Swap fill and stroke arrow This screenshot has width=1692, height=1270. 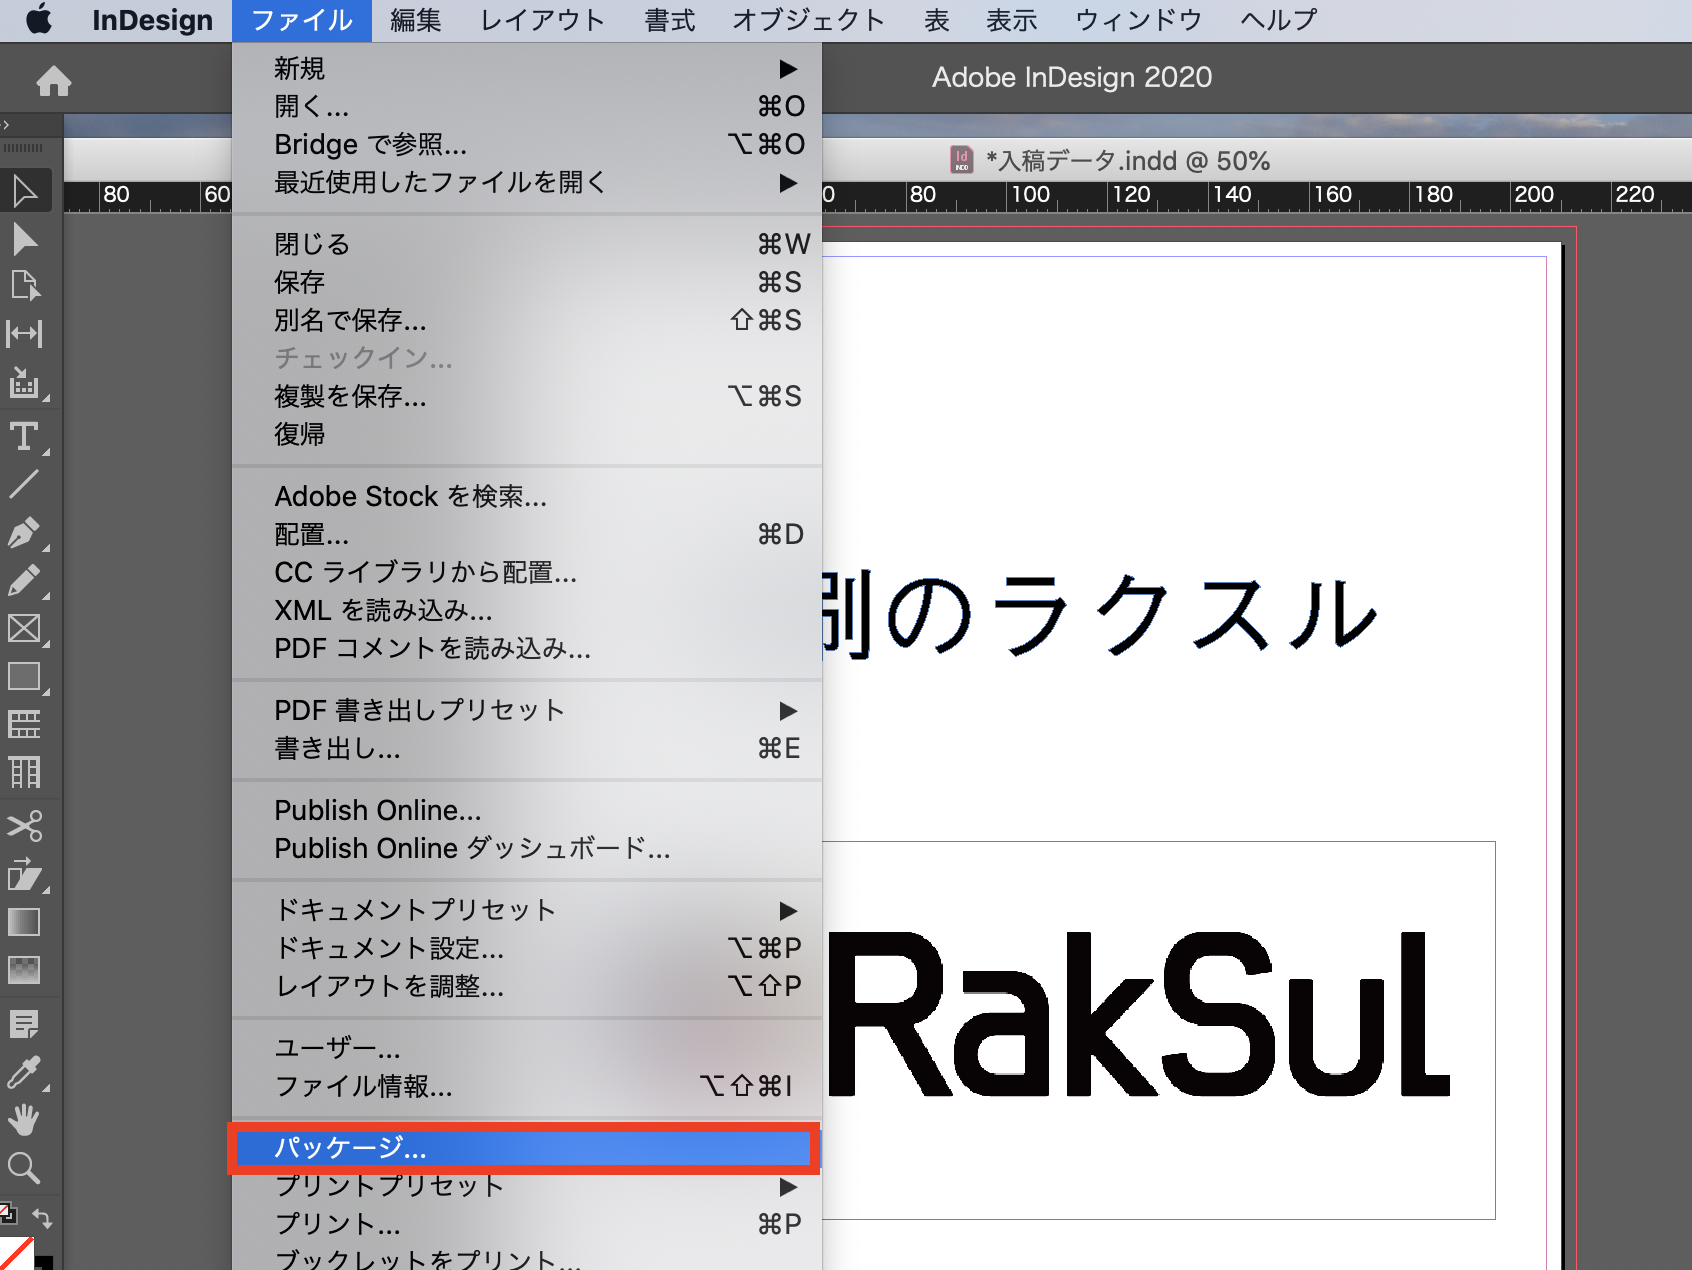[x=43, y=1218]
